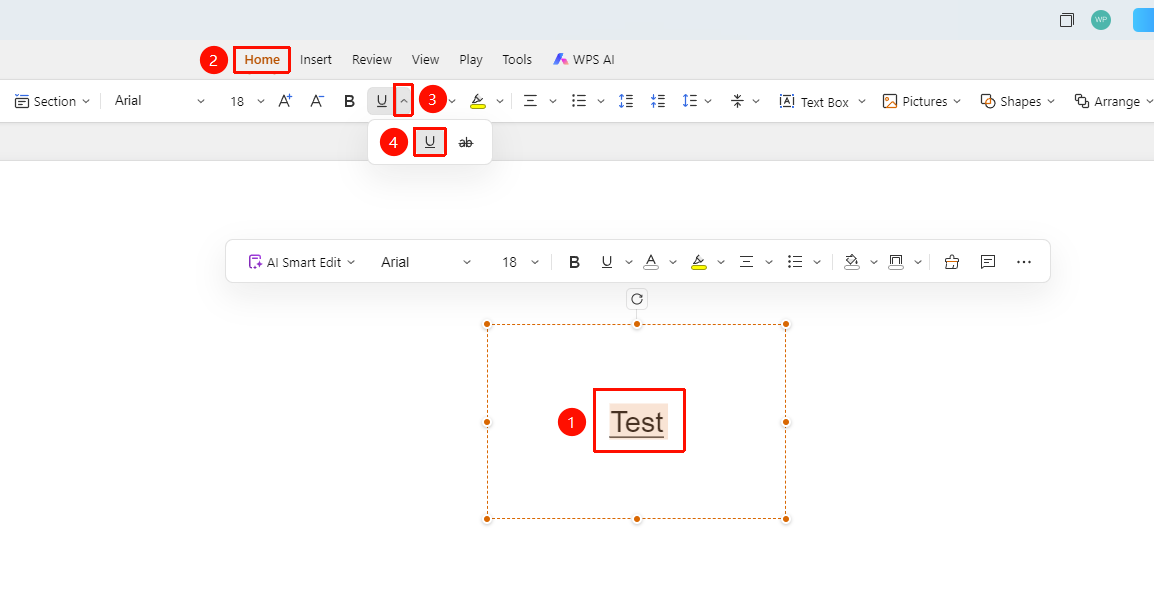1154x607 pixels.
Task: Click the ribbon yellow highlight color icon
Action: (x=478, y=101)
